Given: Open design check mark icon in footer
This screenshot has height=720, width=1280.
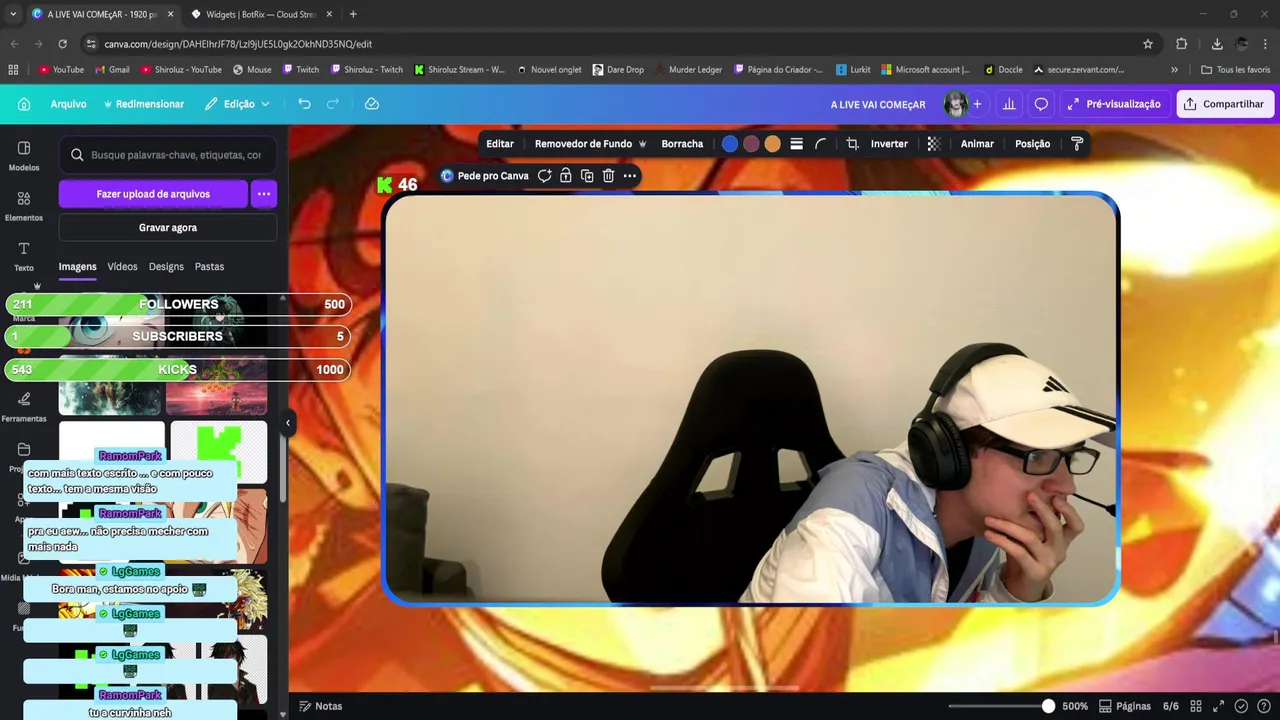Looking at the screenshot, I should pos(1241,706).
